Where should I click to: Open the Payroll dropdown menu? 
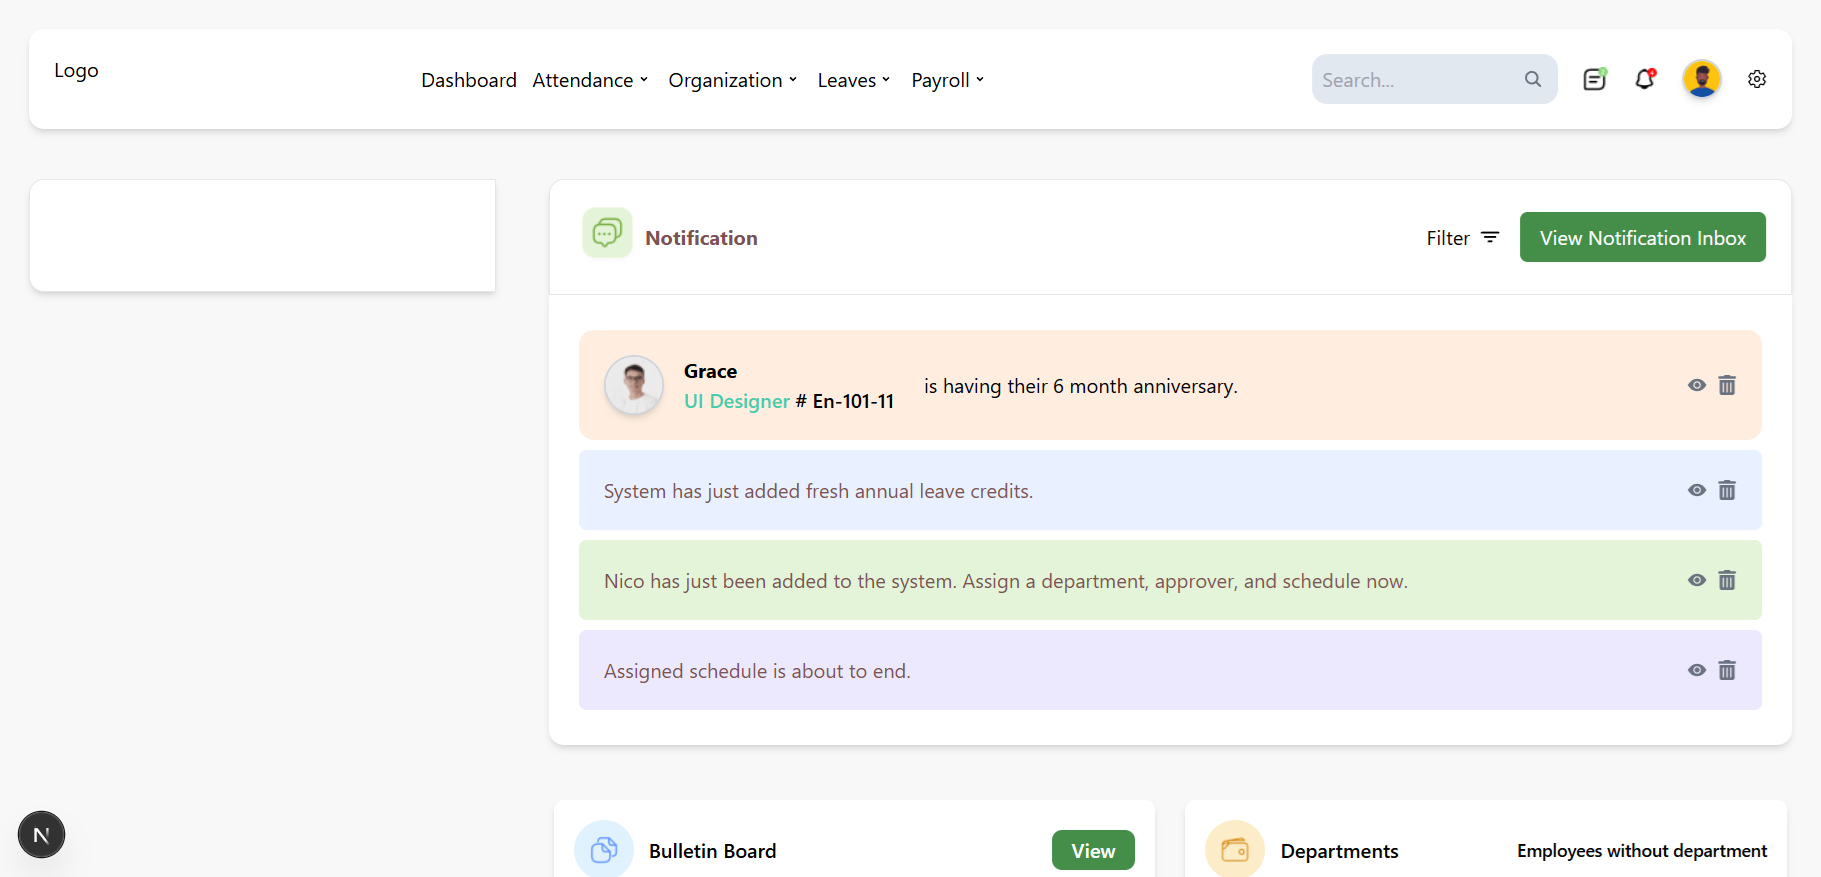coord(947,80)
